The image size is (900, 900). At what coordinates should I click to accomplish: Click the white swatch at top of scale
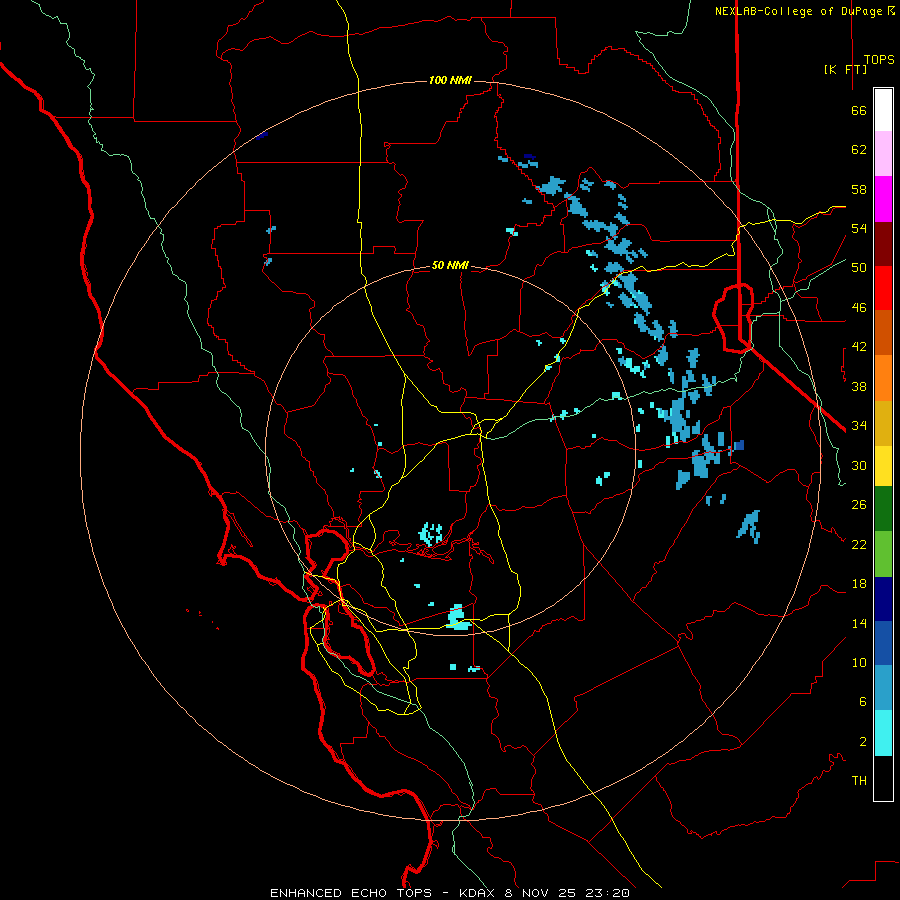tap(883, 110)
